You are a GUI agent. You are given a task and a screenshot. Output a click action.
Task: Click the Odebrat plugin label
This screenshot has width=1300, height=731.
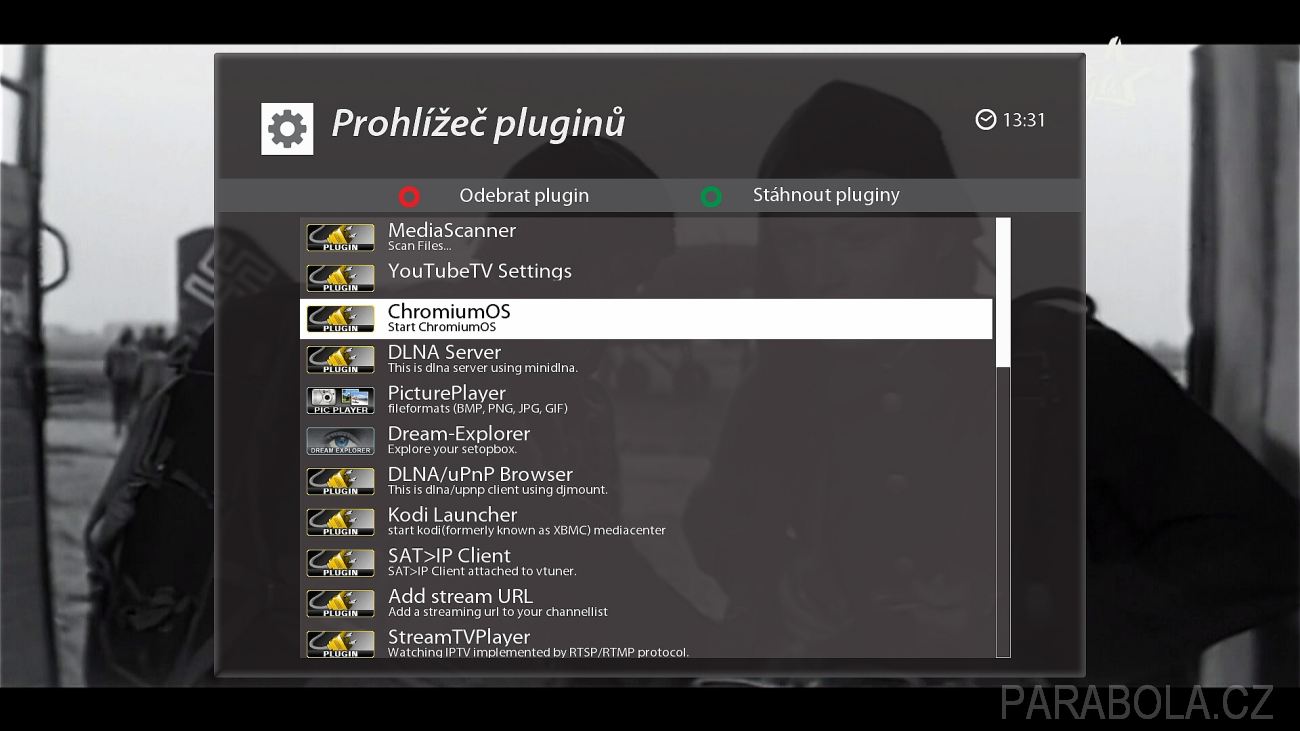point(524,196)
